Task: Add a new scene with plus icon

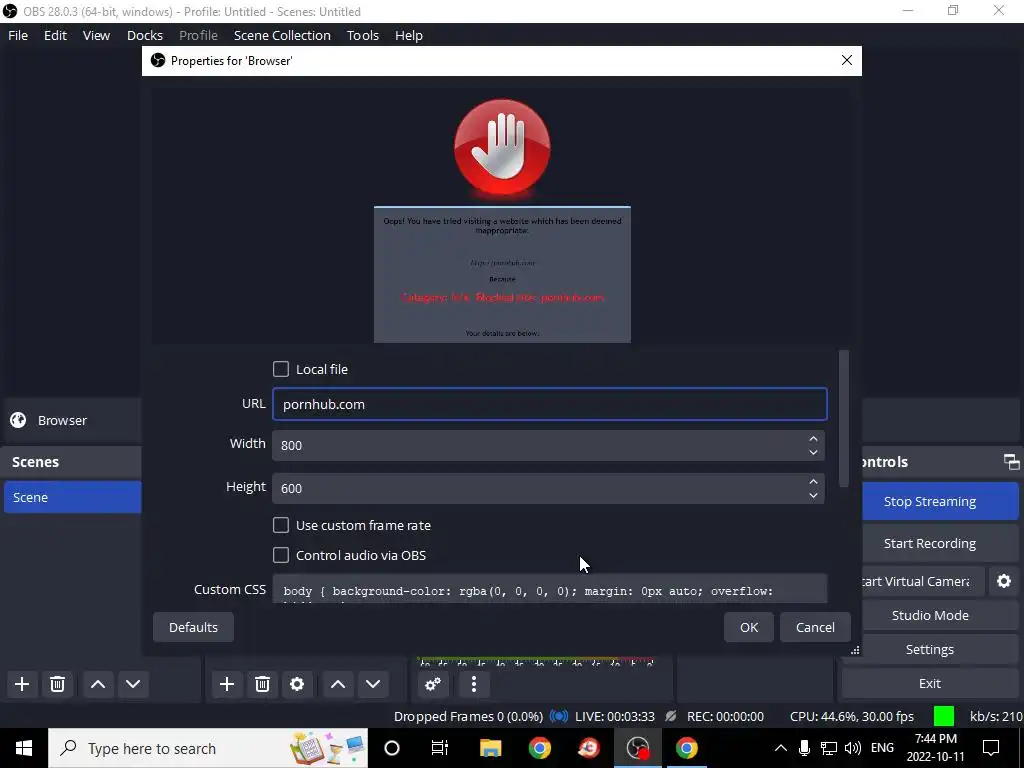Action: click(x=22, y=684)
